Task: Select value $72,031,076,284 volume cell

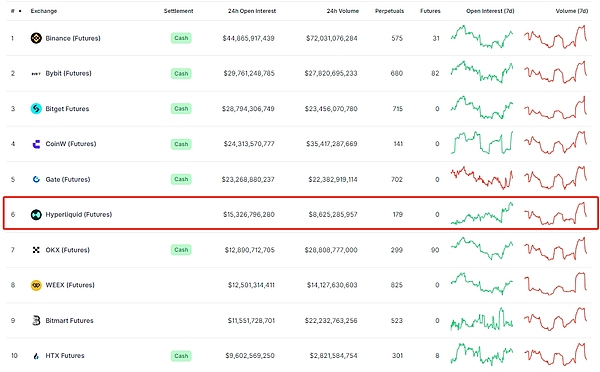Action: coord(332,38)
